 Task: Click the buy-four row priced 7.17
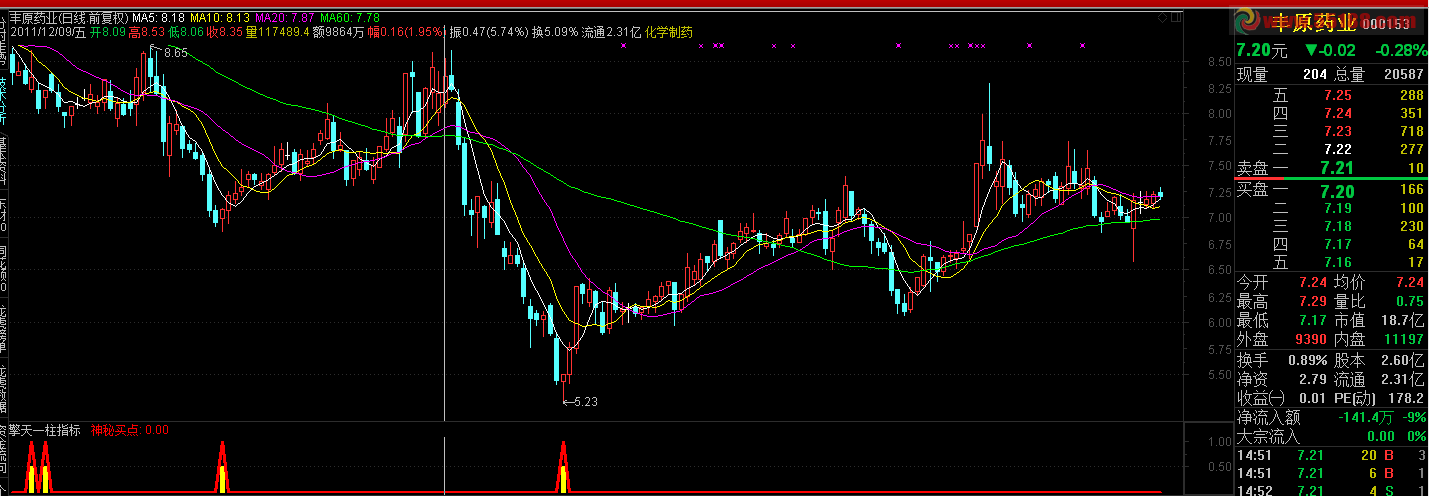click(x=1331, y=244)
